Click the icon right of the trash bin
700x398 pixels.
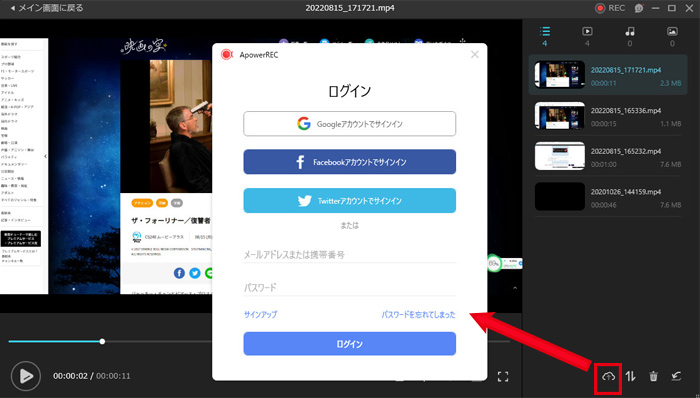pos(676,377)
